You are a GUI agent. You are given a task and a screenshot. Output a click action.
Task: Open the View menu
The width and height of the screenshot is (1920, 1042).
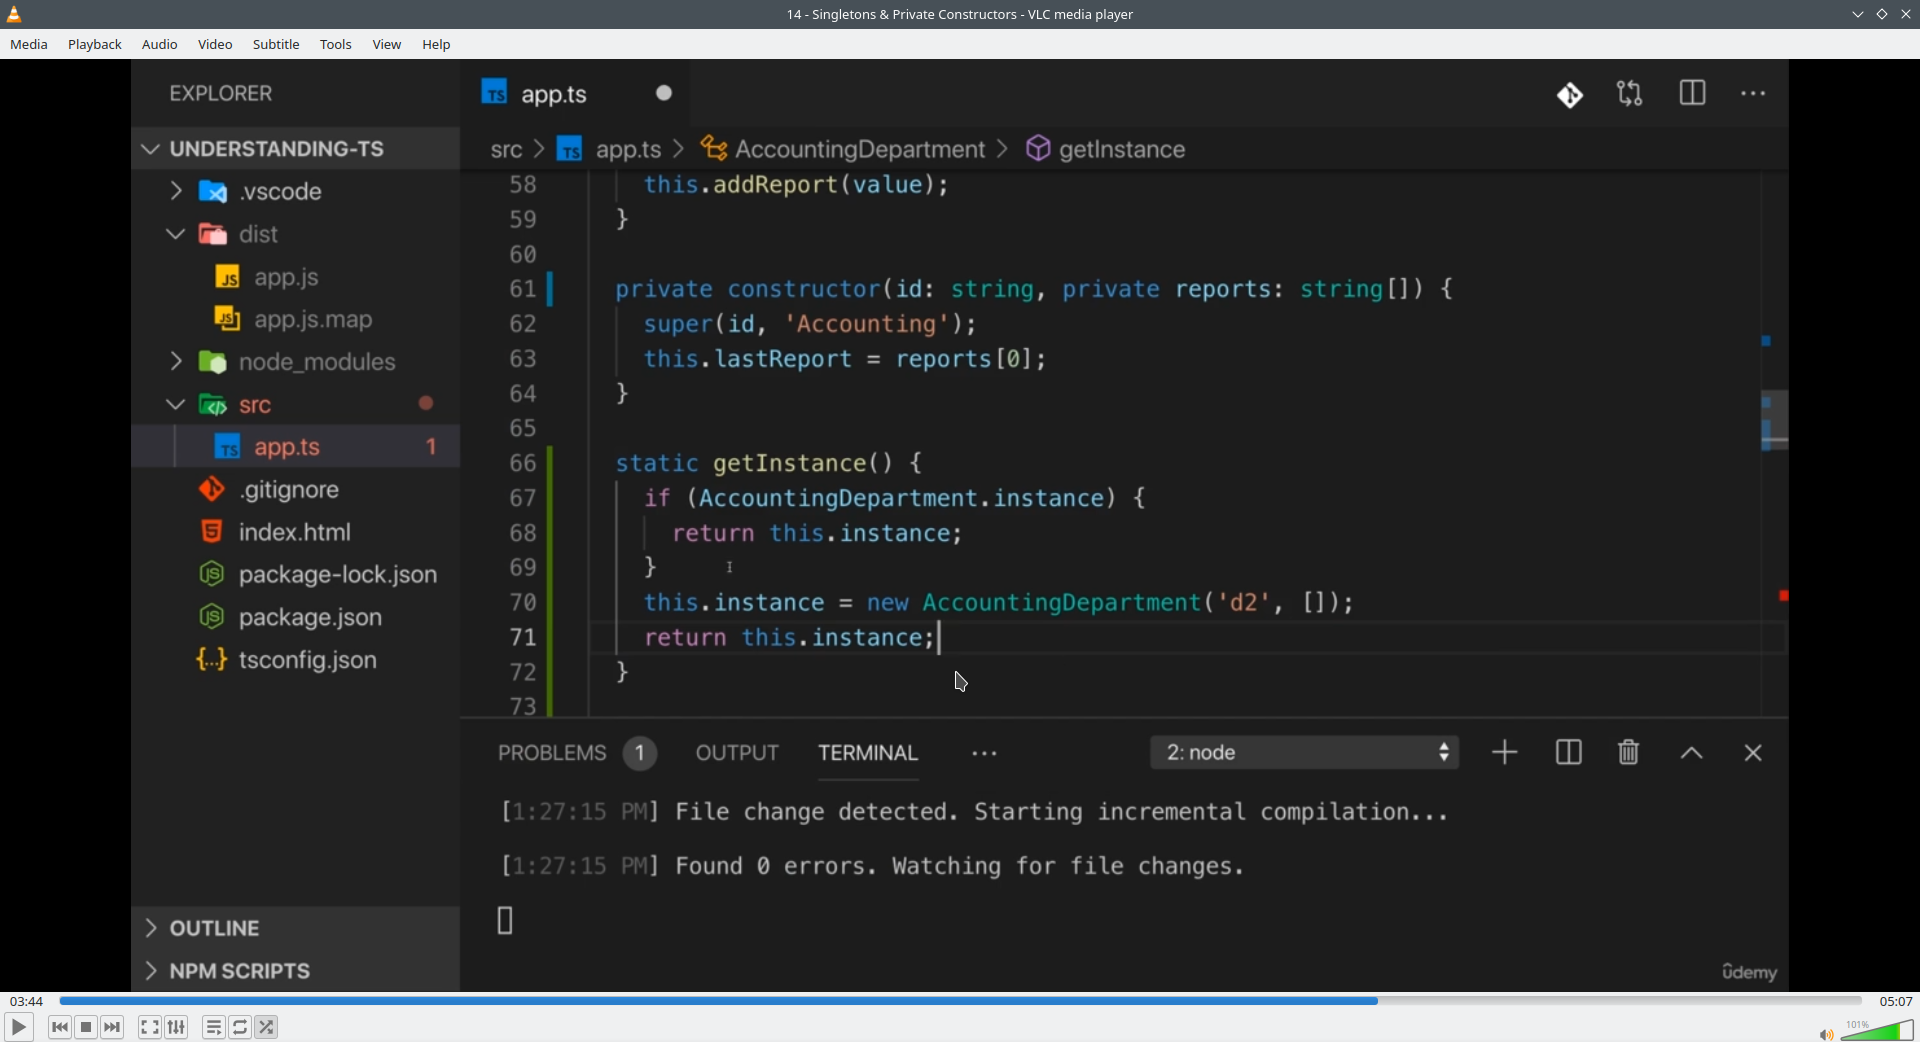tap(387, 45)
